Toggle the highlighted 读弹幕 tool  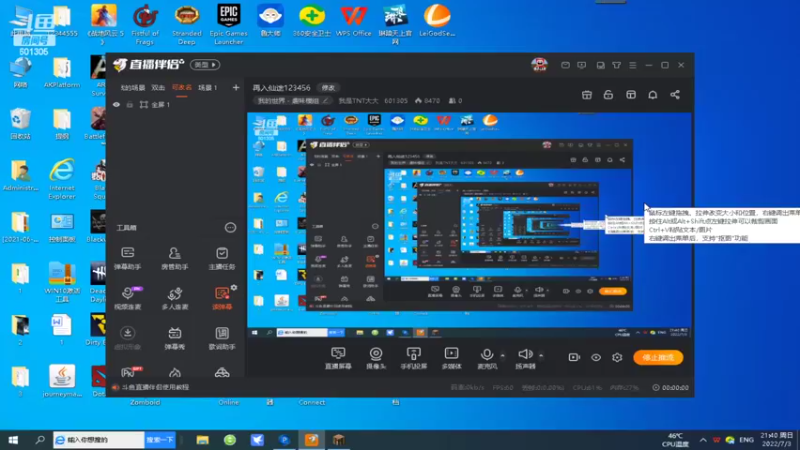222,298
